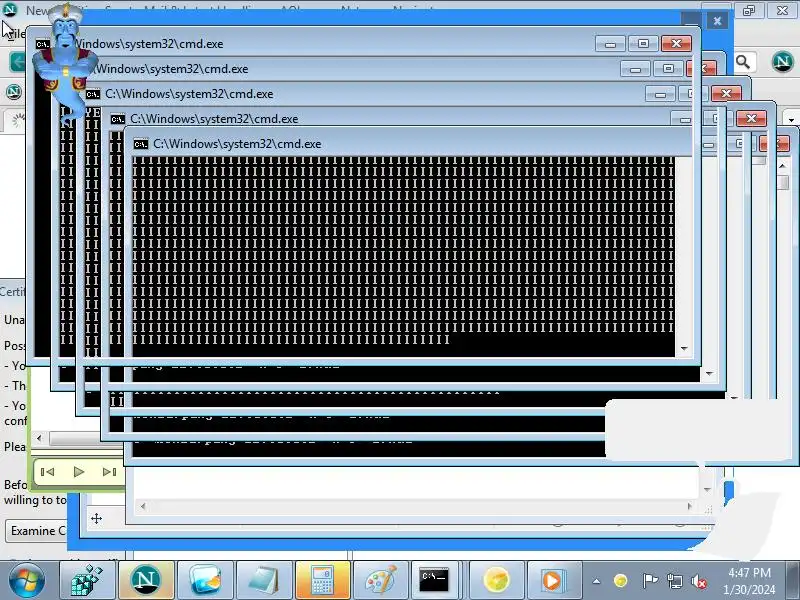The image size is (800, 600).
Task: Switch to Netscape Navigator from the taskbar
Action: point(145,580)
